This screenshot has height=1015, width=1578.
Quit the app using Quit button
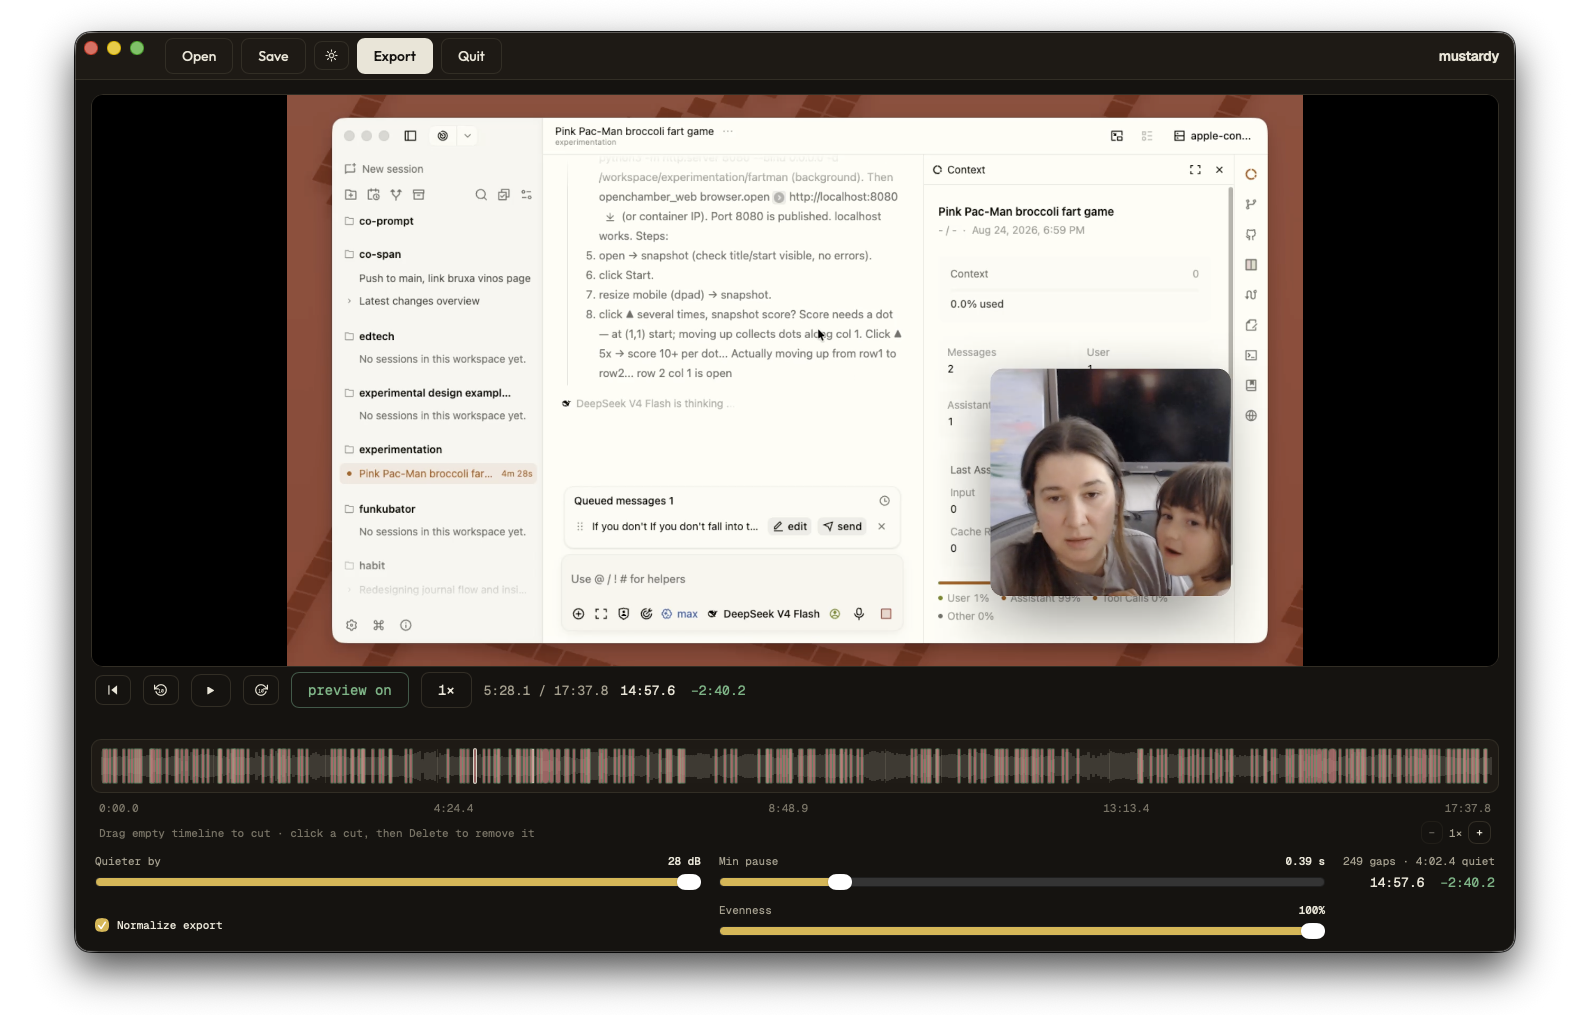click(471, 56)
